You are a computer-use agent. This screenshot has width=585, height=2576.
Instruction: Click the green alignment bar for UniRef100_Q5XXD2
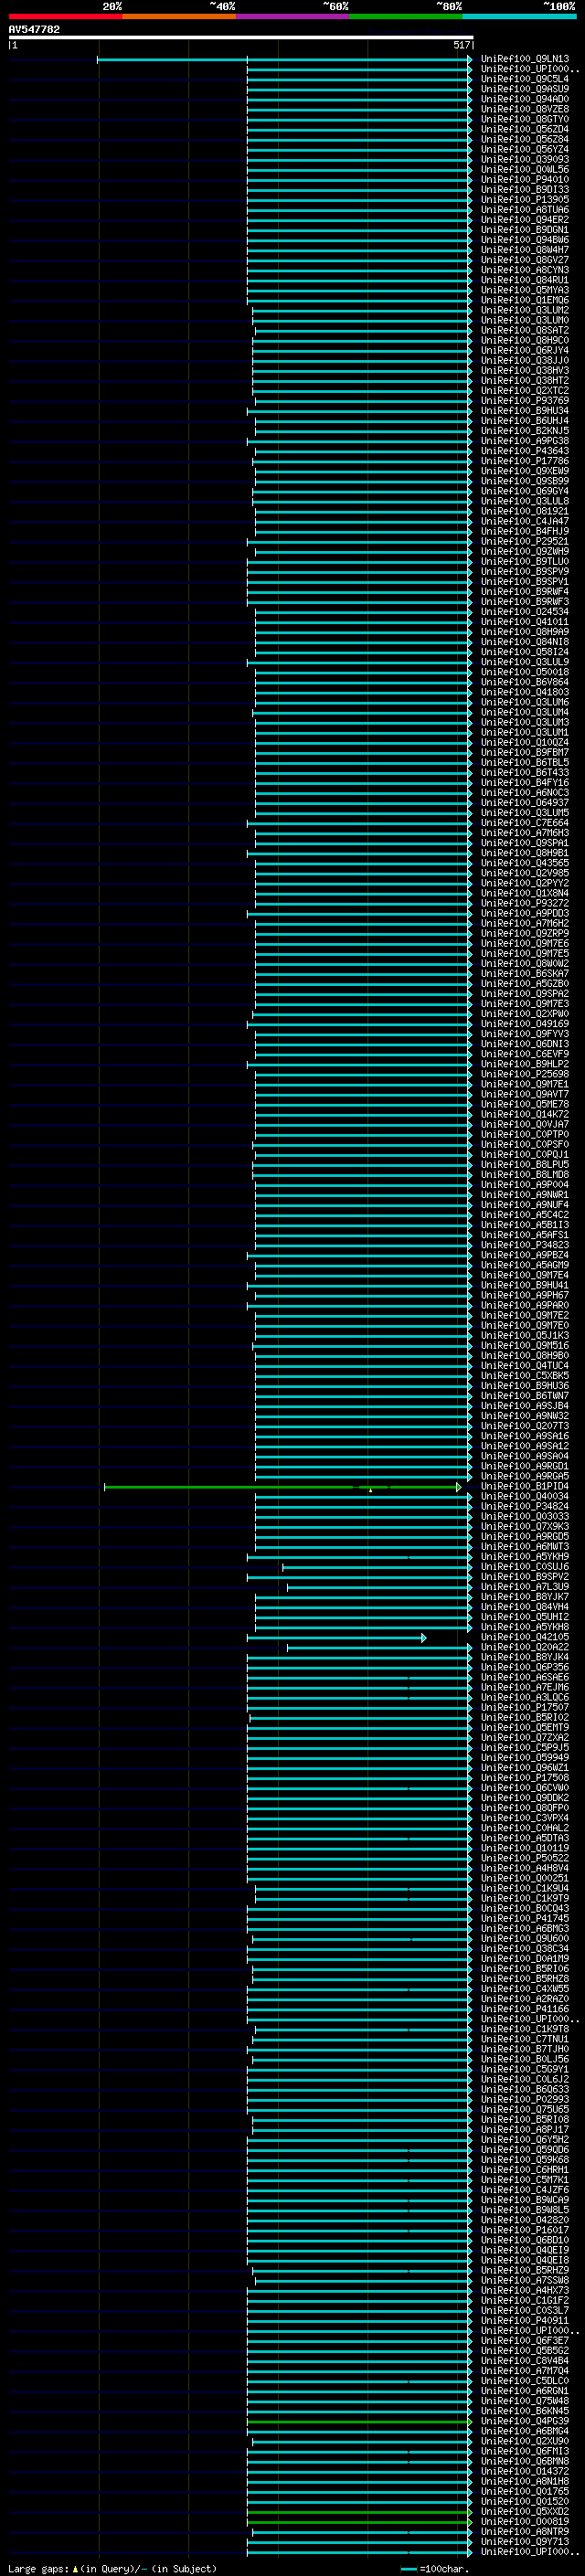tap(359, 2512)
